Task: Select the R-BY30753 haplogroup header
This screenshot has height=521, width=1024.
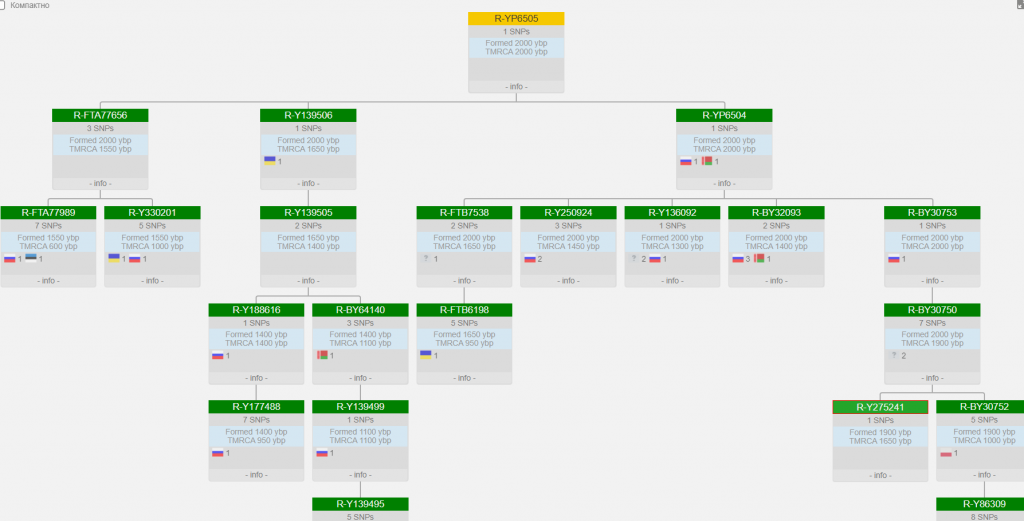Action: pyautogui.click(x=932, y=213)
